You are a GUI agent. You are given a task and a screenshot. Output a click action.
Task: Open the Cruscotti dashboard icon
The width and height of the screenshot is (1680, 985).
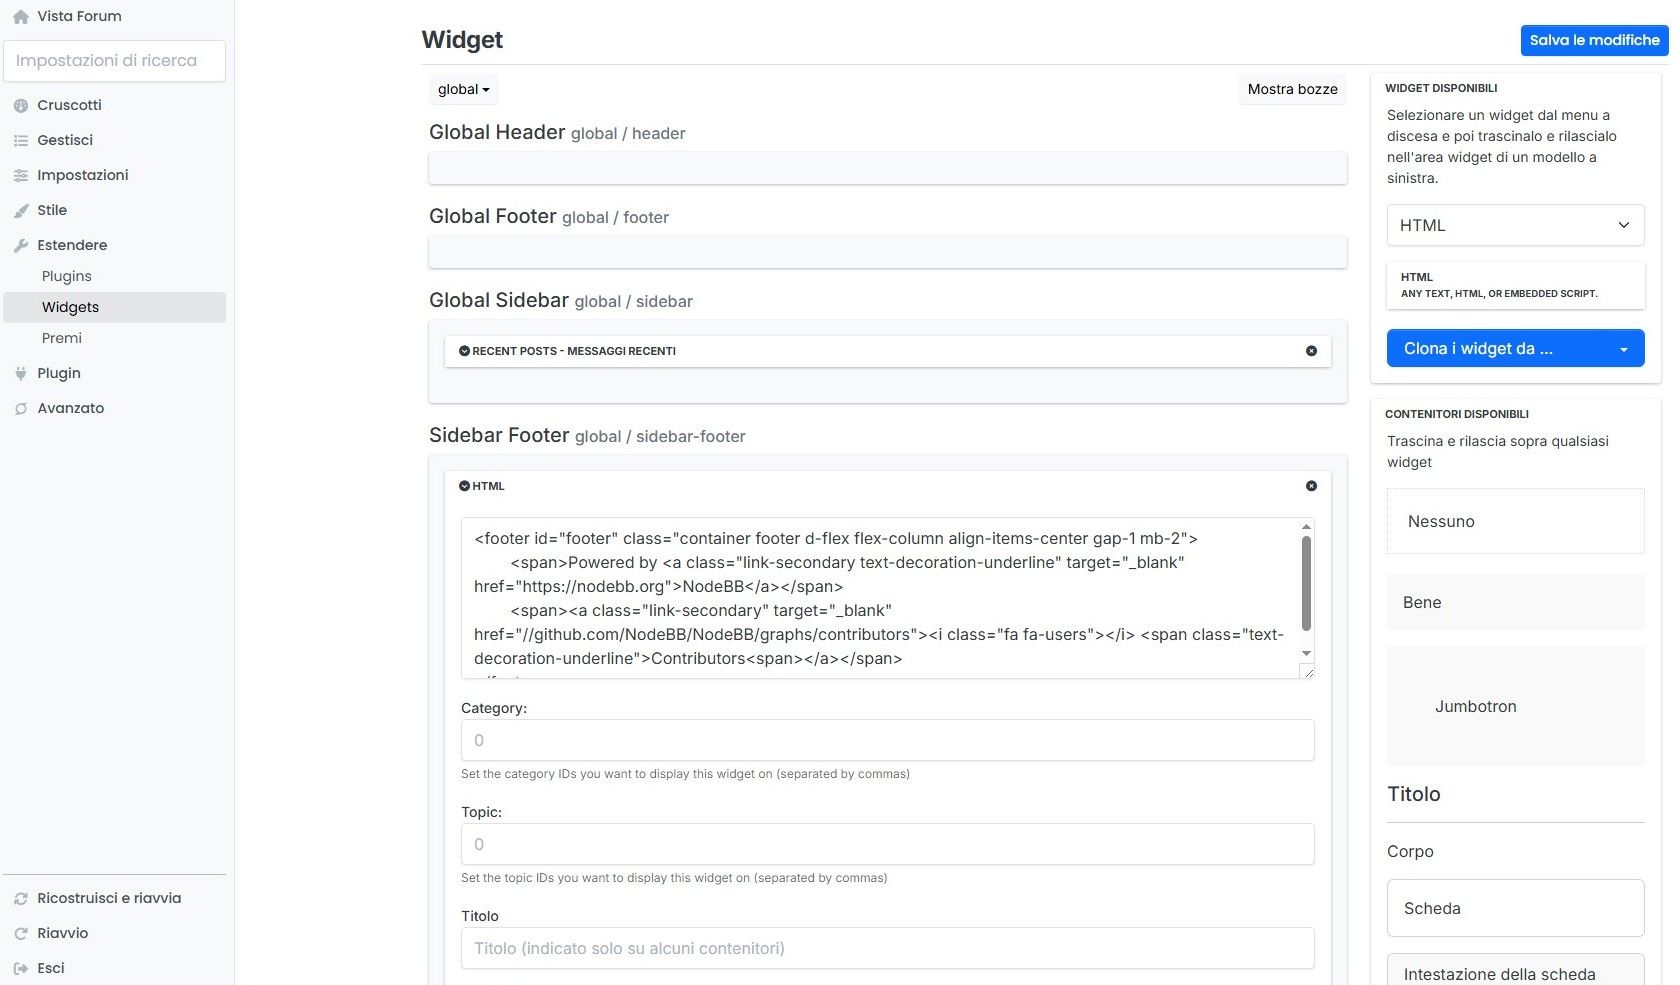pos(20,105)
